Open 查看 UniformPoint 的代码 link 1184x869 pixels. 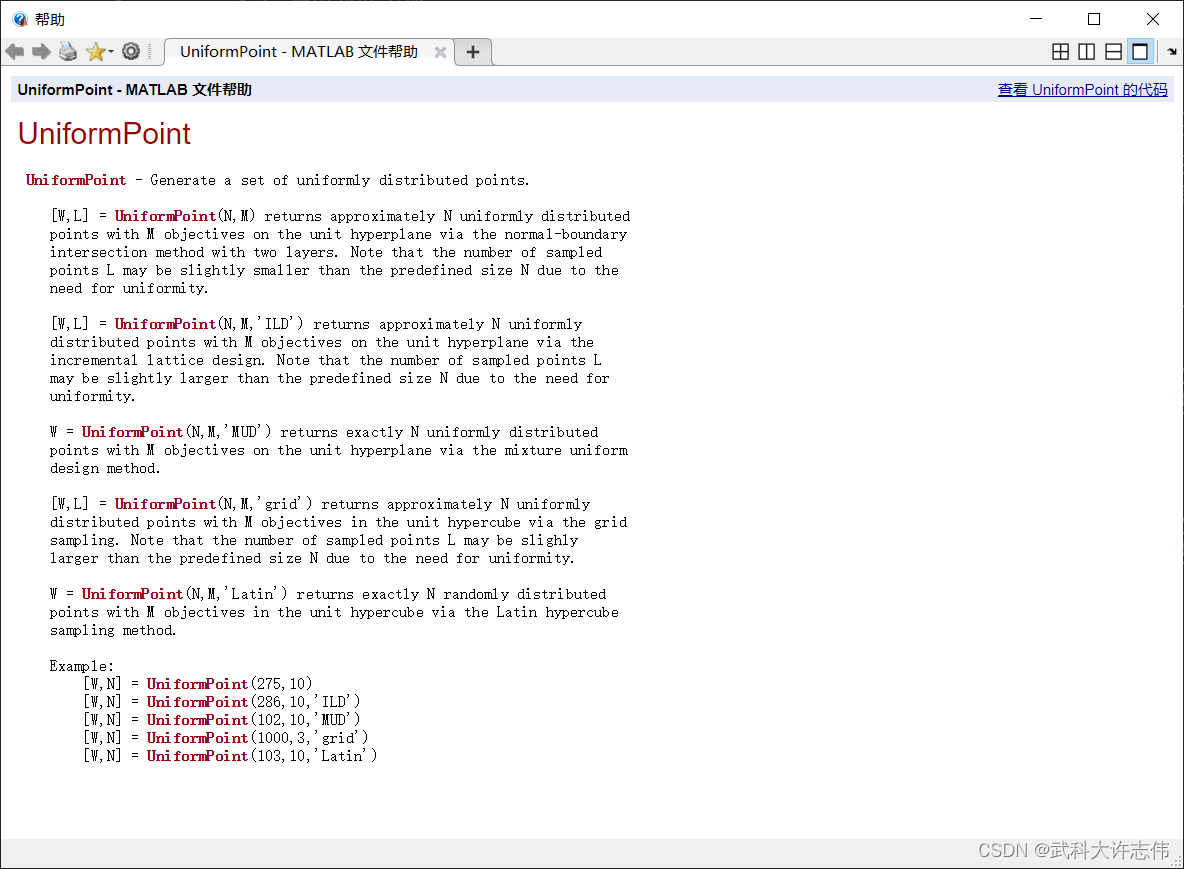(1082, 90)
